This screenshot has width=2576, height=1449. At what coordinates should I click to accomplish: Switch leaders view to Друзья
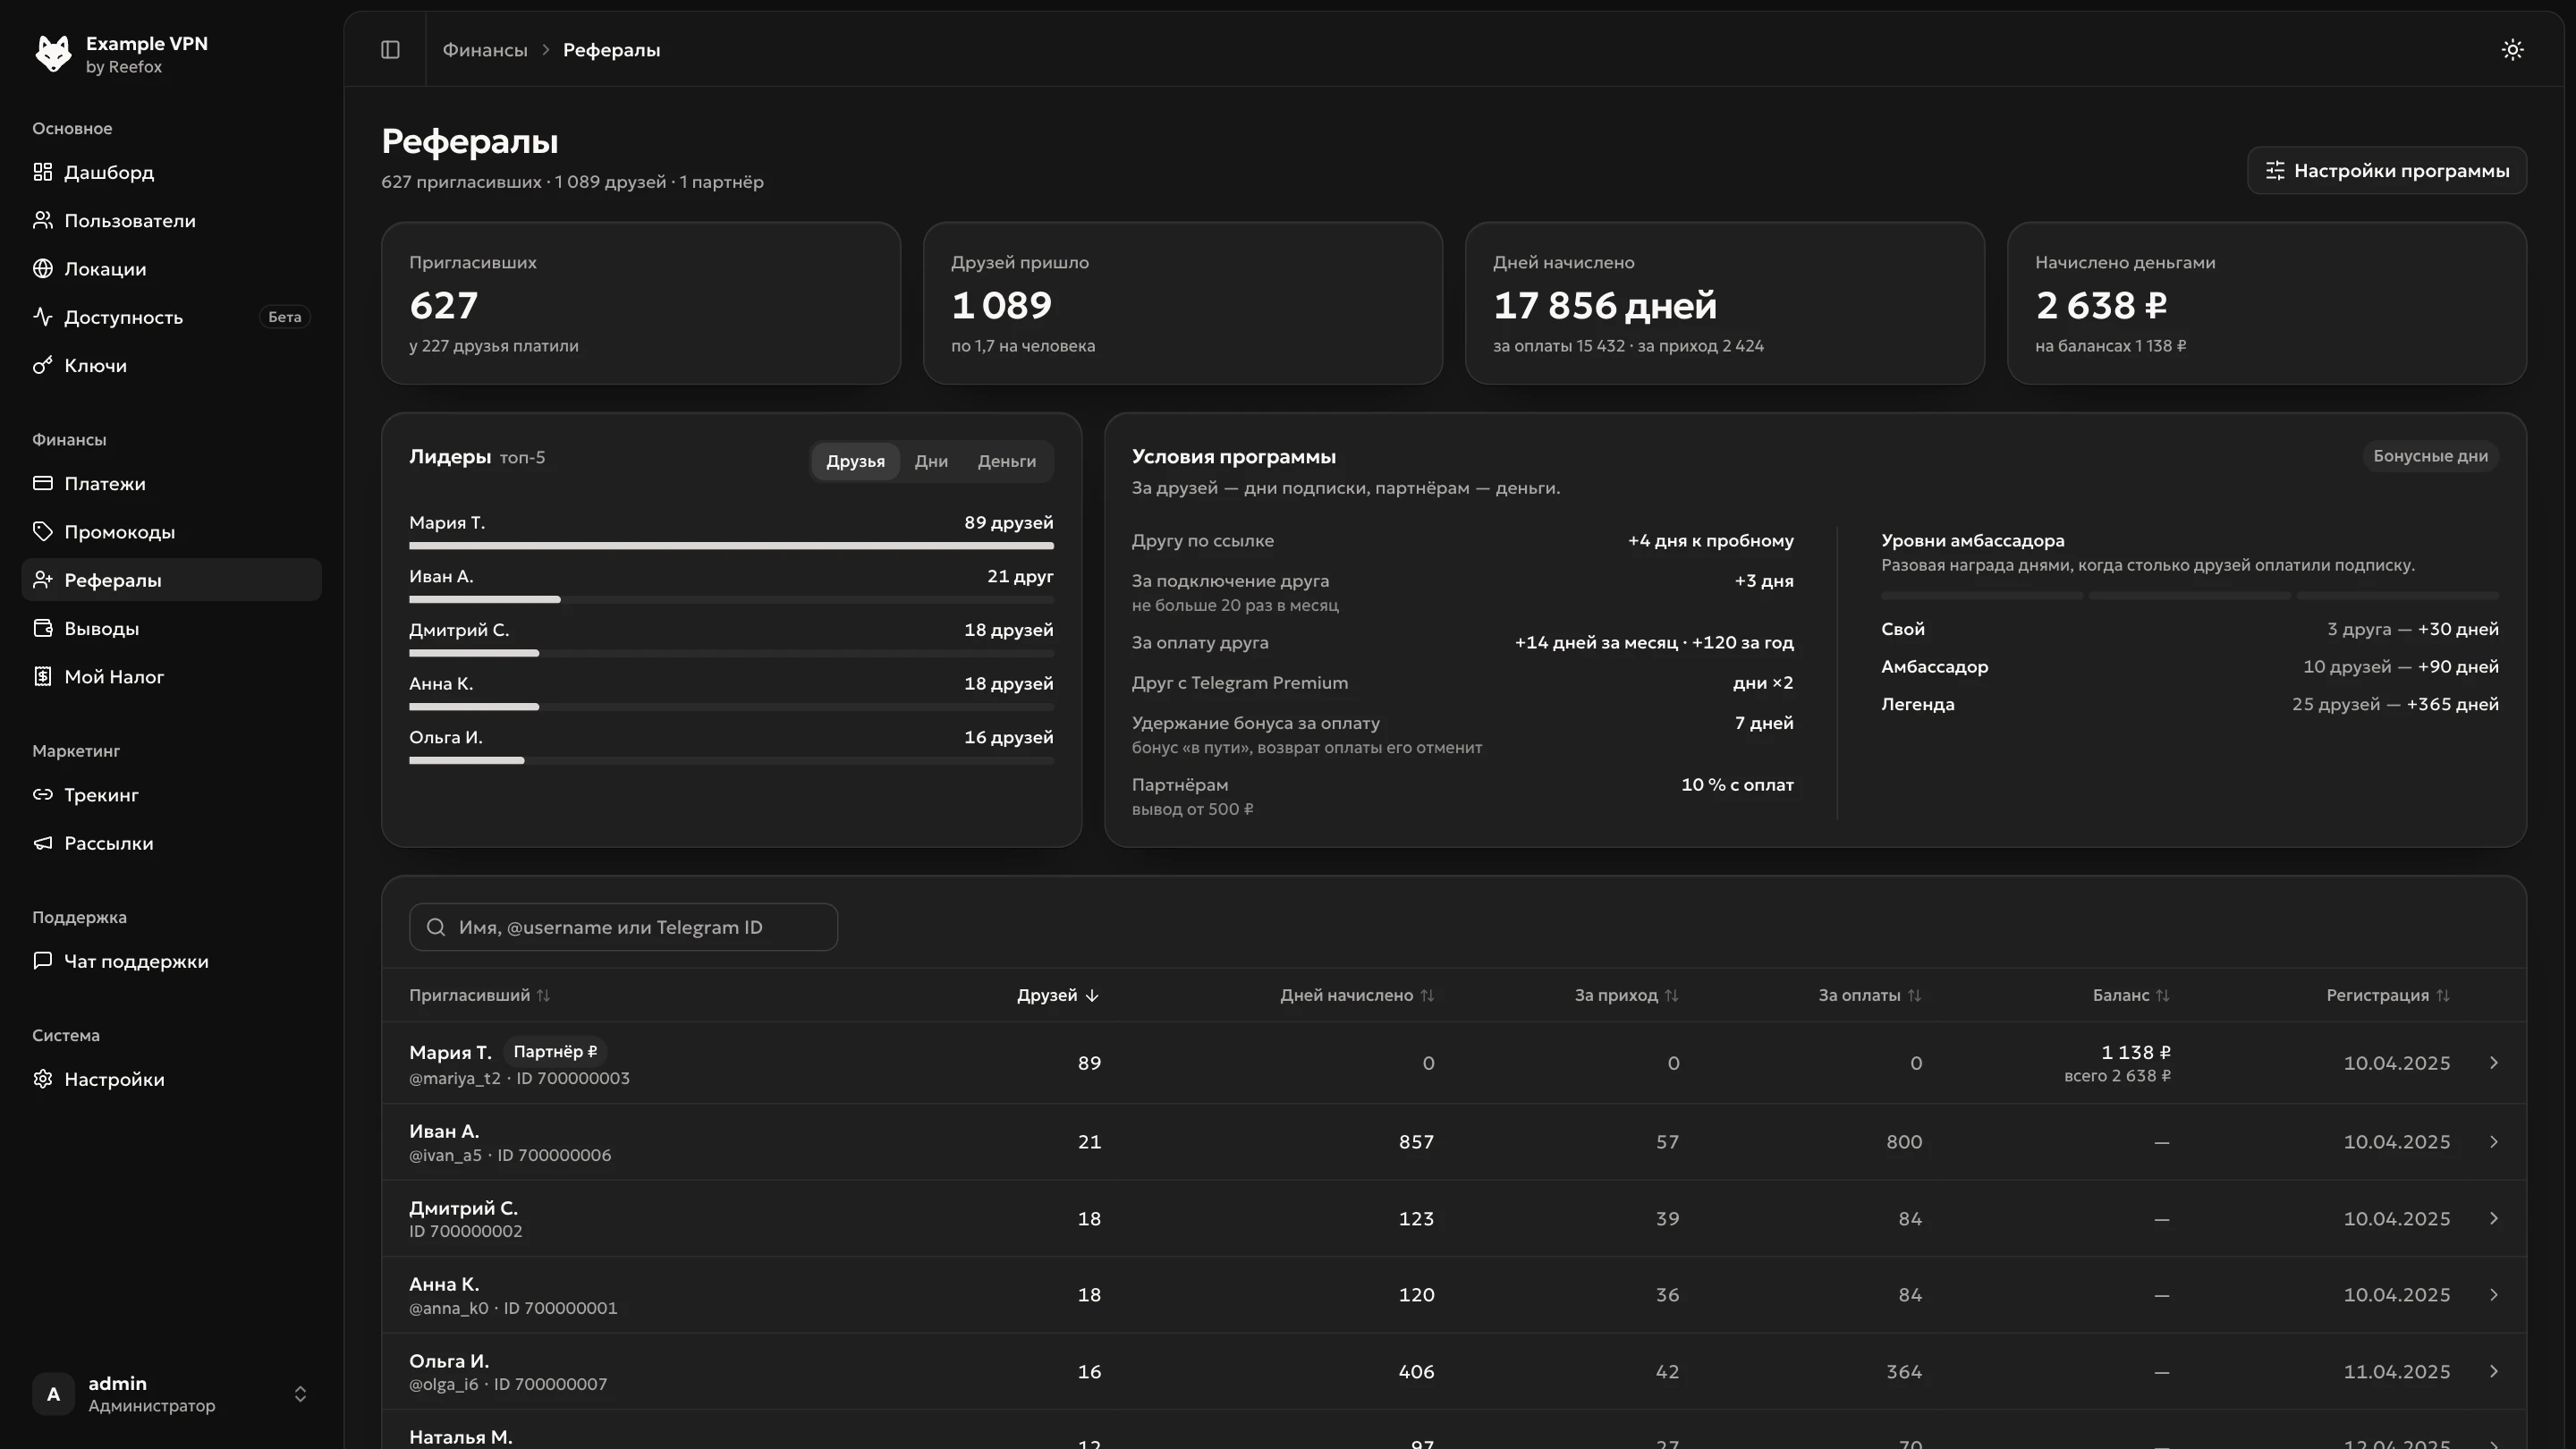tap(855, 461)
